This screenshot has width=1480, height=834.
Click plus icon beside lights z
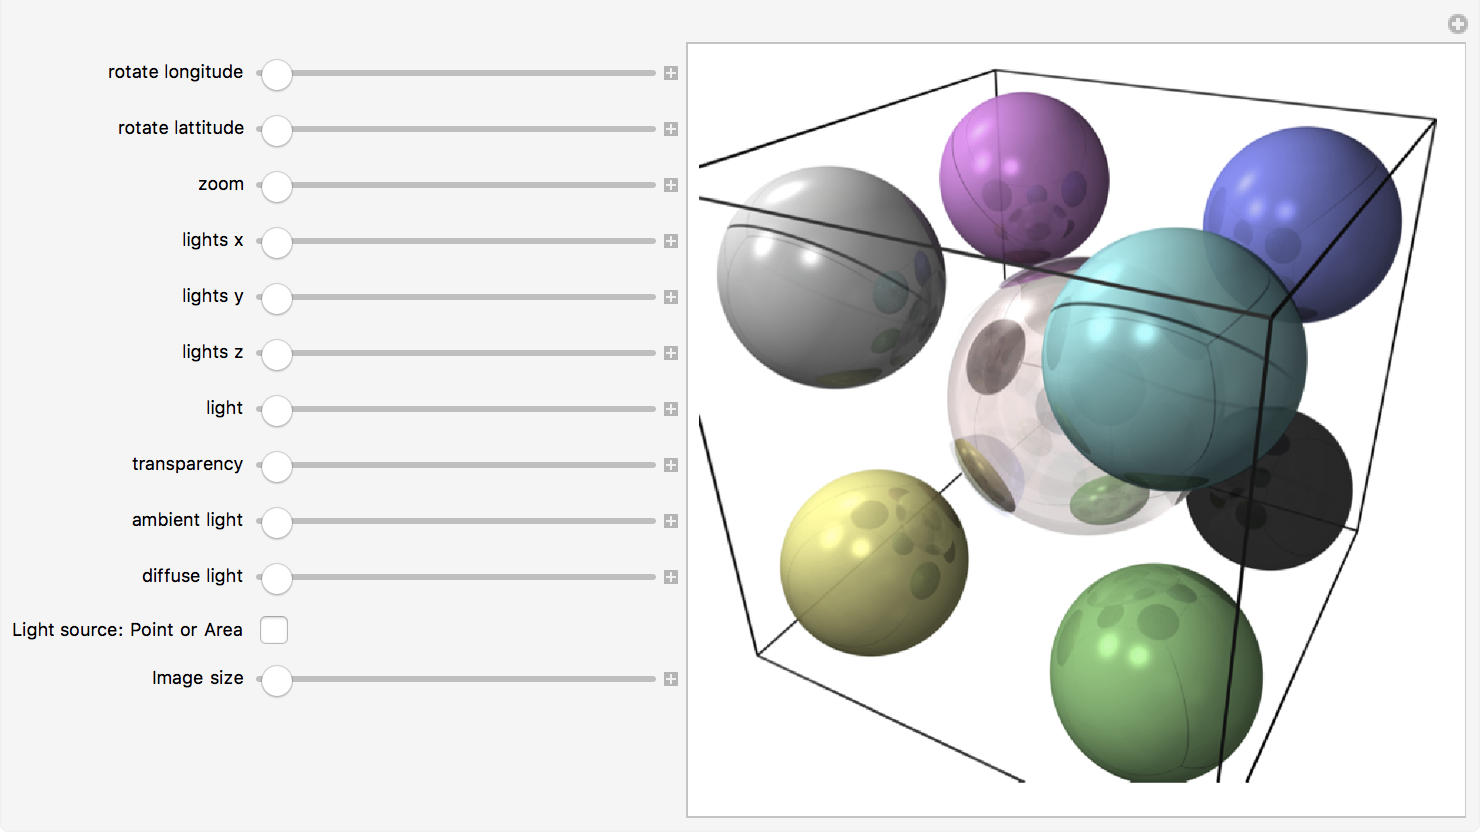coord(671,353)
